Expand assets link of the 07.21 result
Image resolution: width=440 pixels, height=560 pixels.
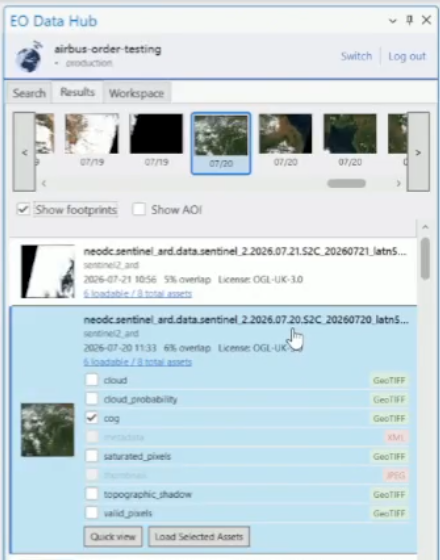[x=138, y=294]
